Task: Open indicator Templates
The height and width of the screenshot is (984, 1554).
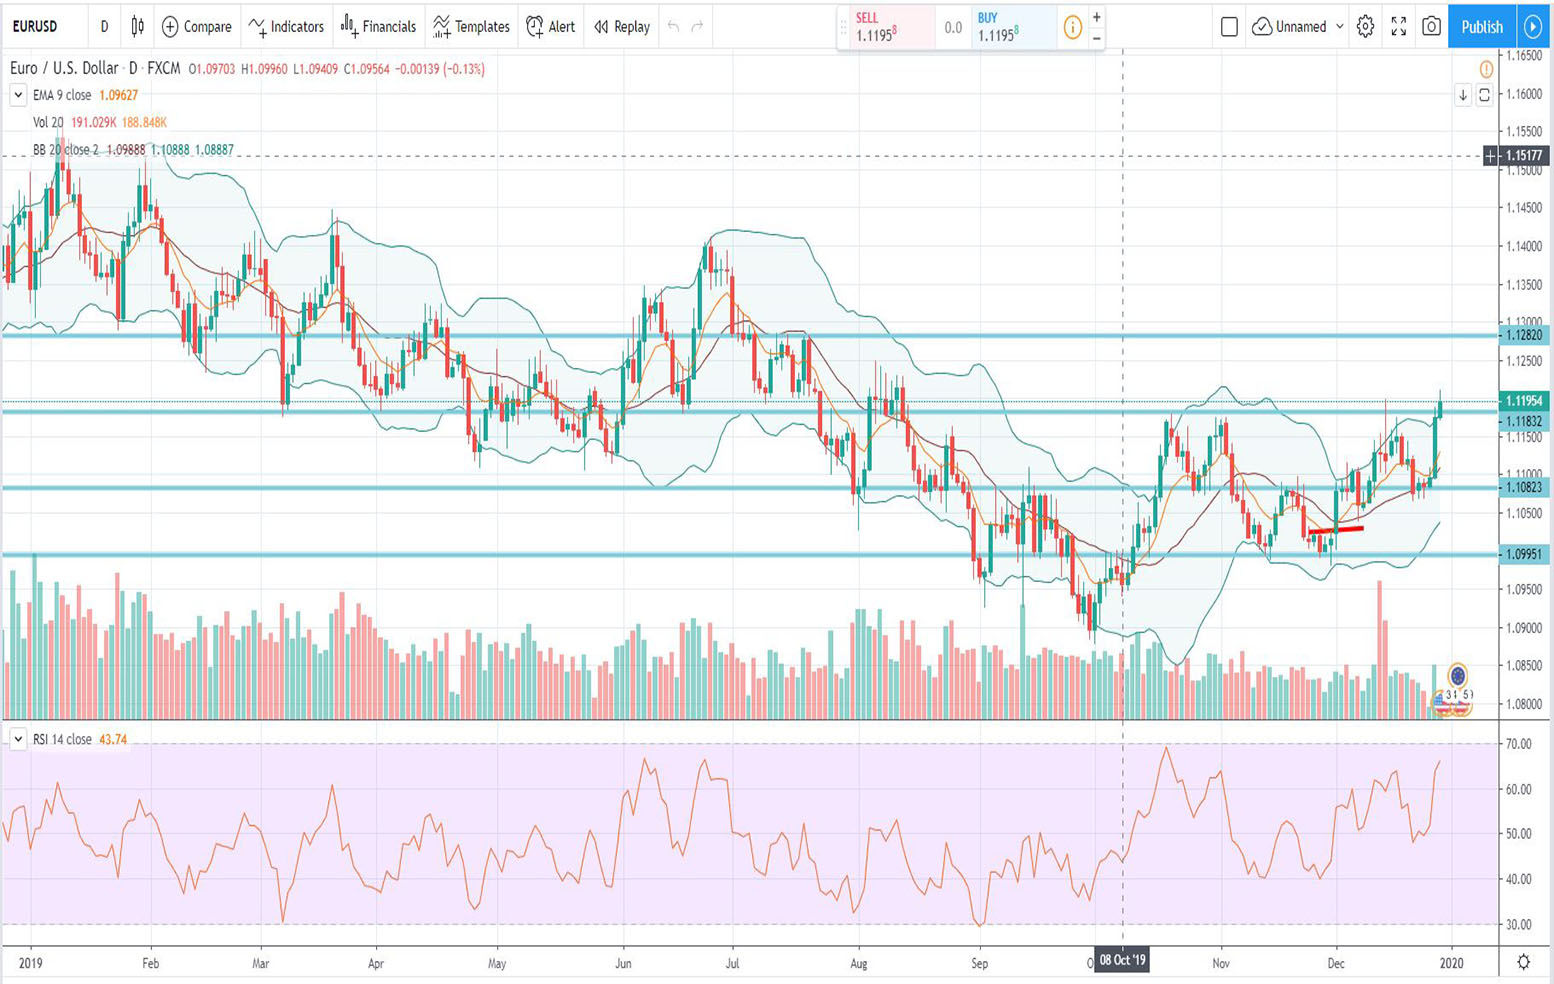Action: tap(471, 27)
